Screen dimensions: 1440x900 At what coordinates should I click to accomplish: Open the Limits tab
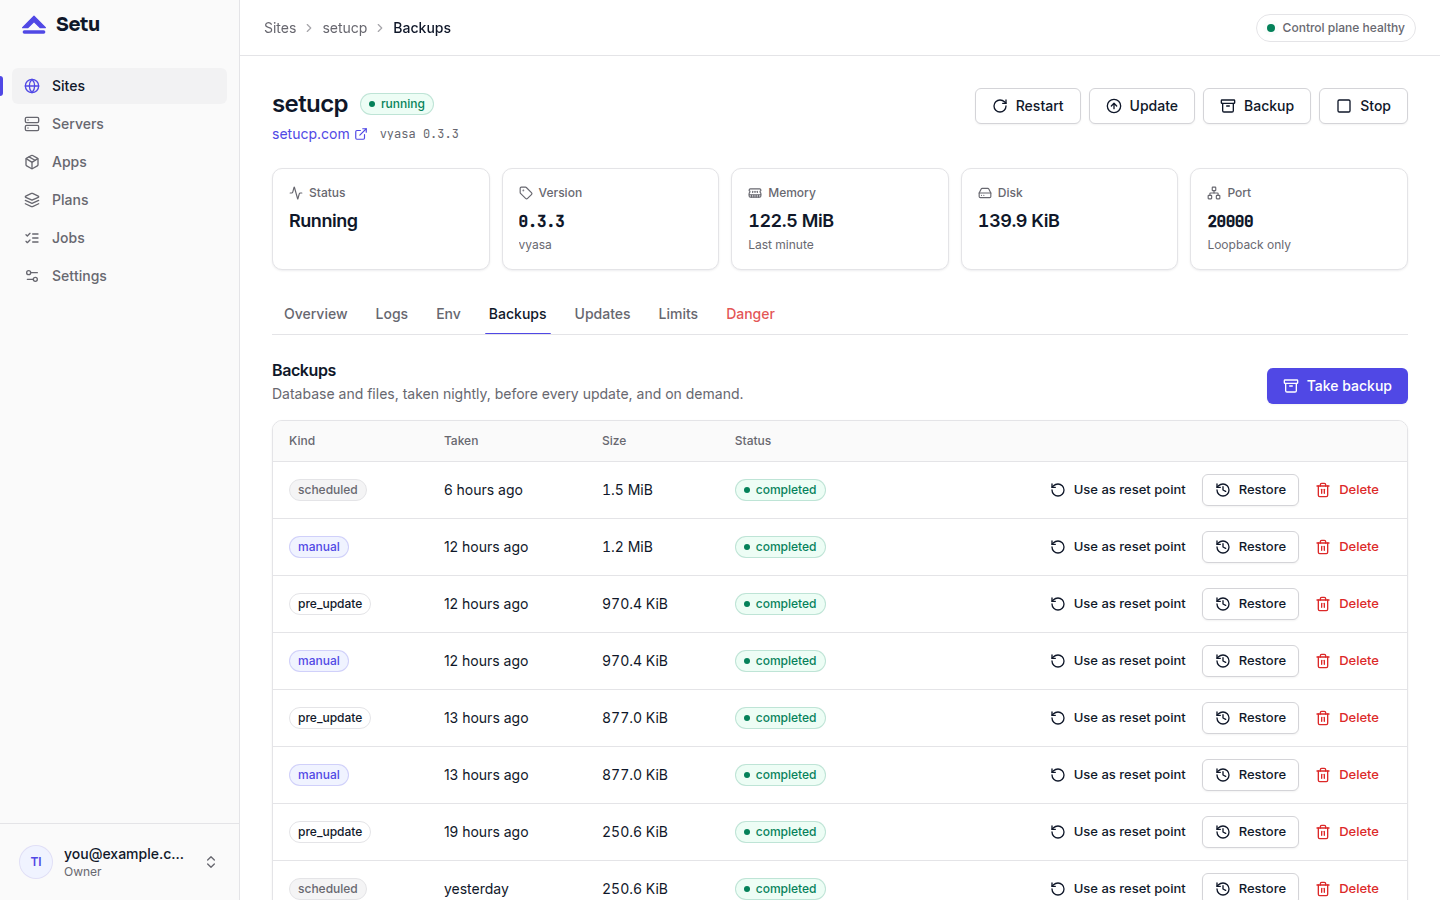coord(678,314)
